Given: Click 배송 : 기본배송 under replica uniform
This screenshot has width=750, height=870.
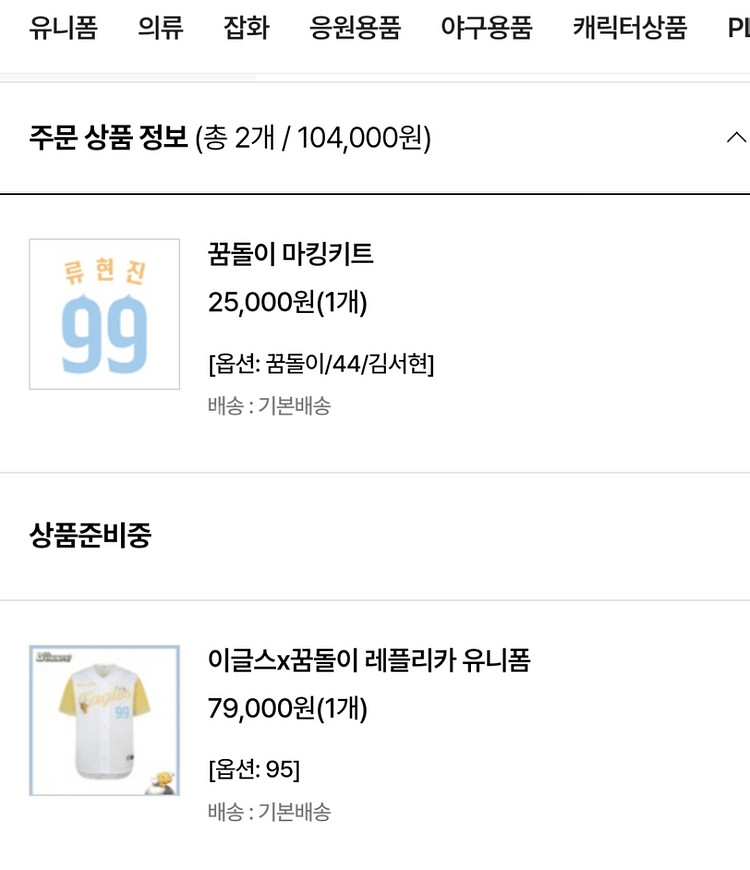Looking at the screenshot, I should (x=270, y=812).
